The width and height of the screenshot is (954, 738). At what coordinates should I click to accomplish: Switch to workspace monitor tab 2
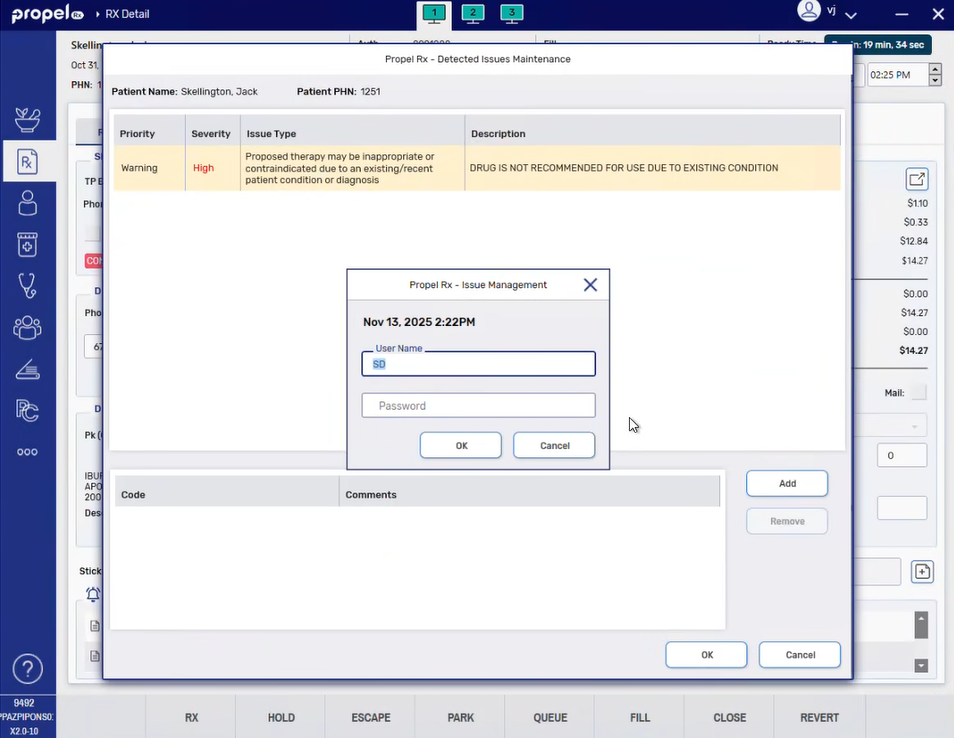pyautogui.click(x=473, y=13)
